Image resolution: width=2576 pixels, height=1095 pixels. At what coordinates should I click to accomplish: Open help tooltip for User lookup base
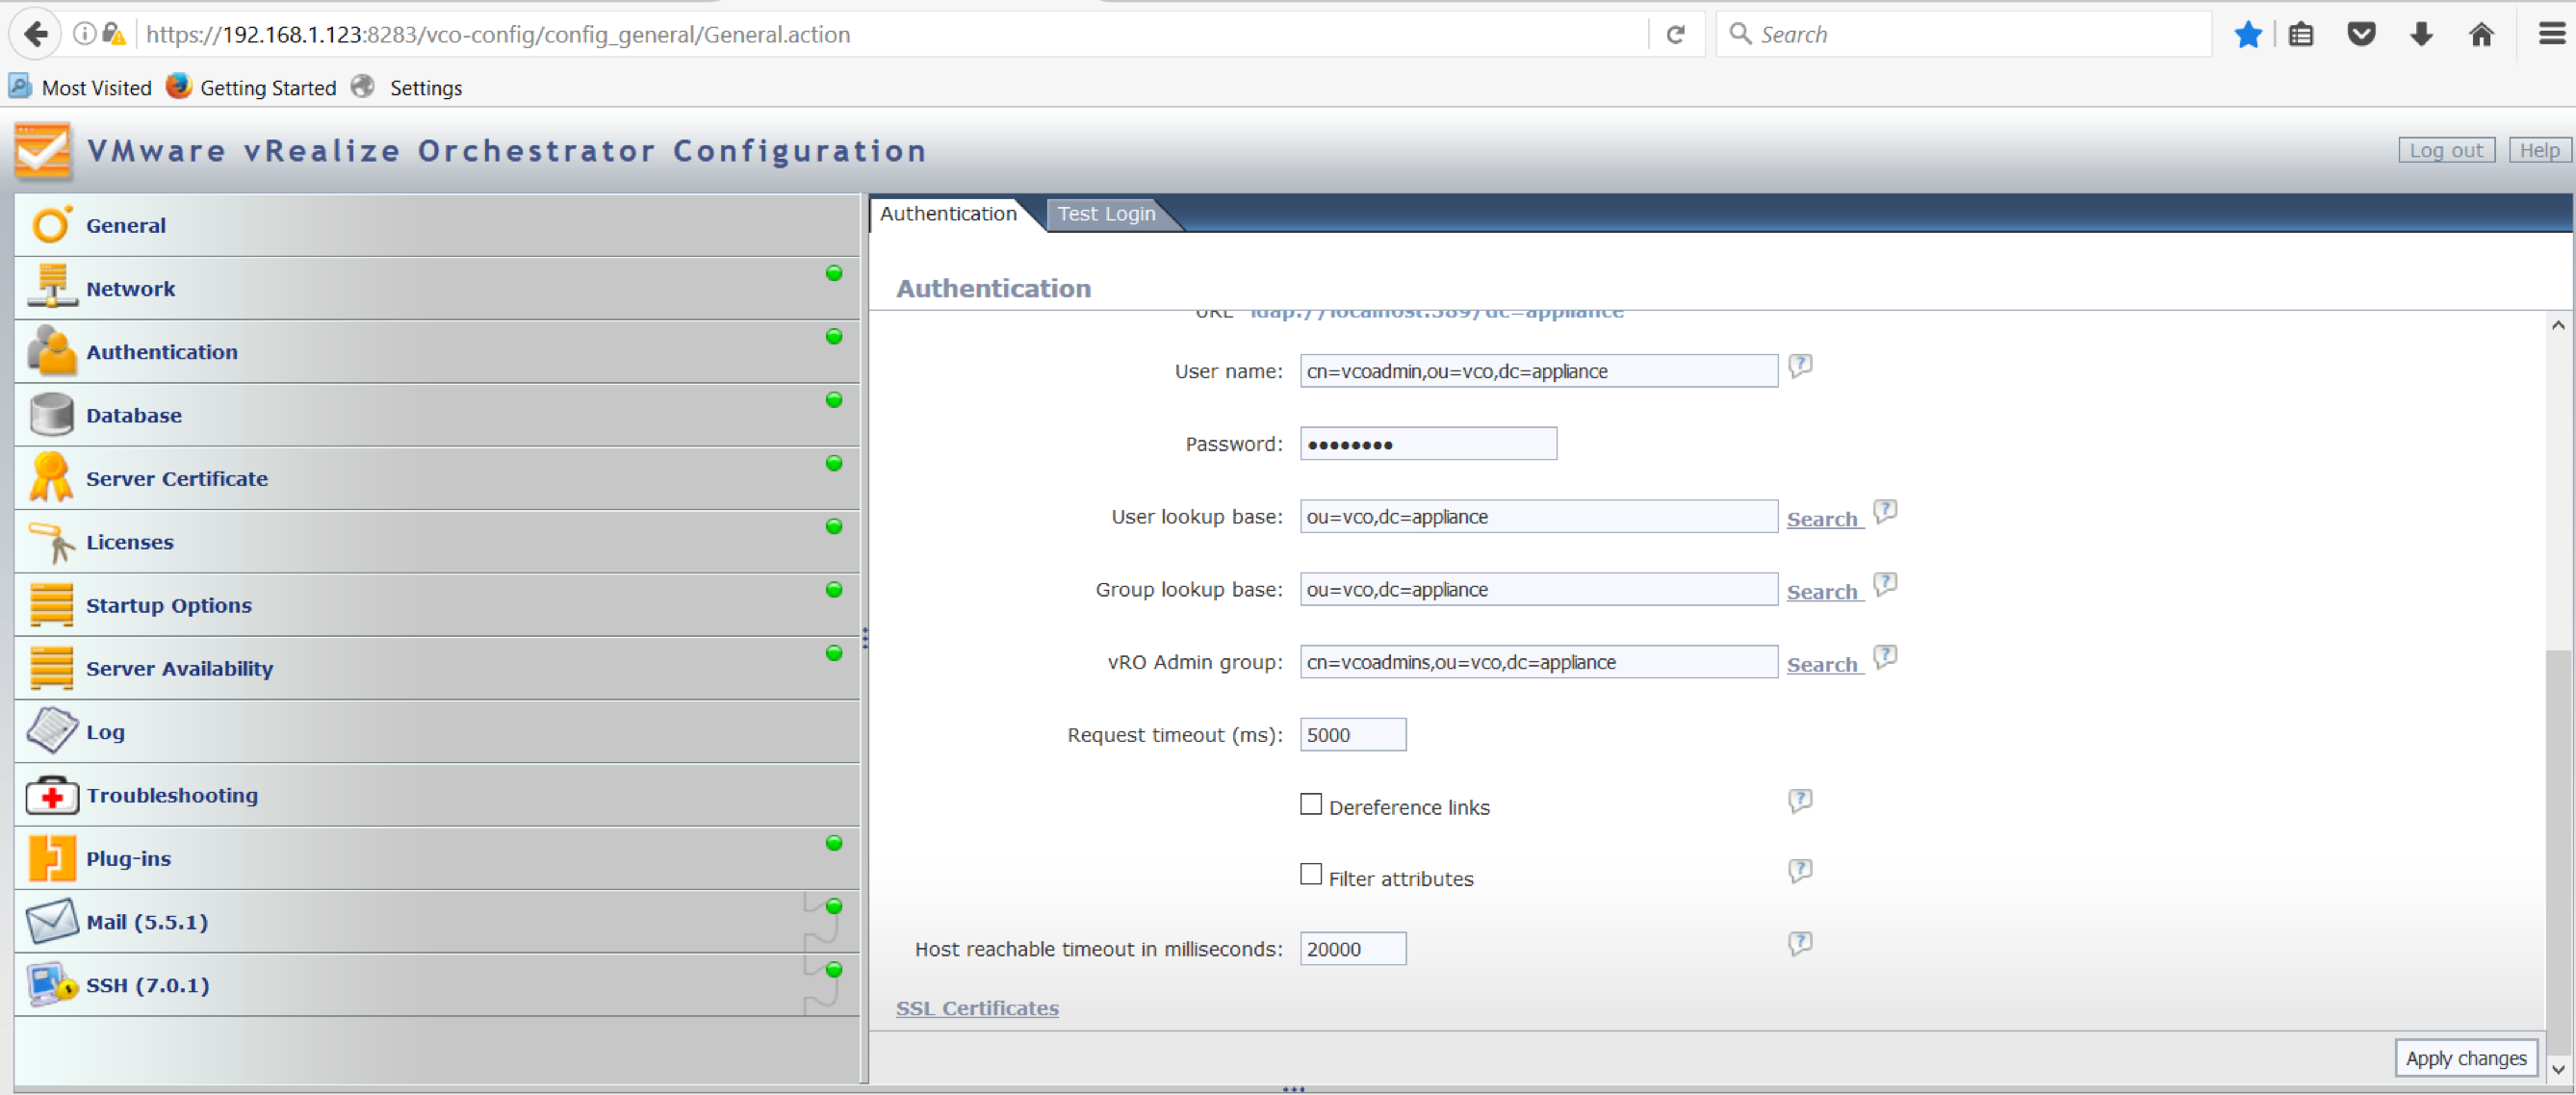1885,512
